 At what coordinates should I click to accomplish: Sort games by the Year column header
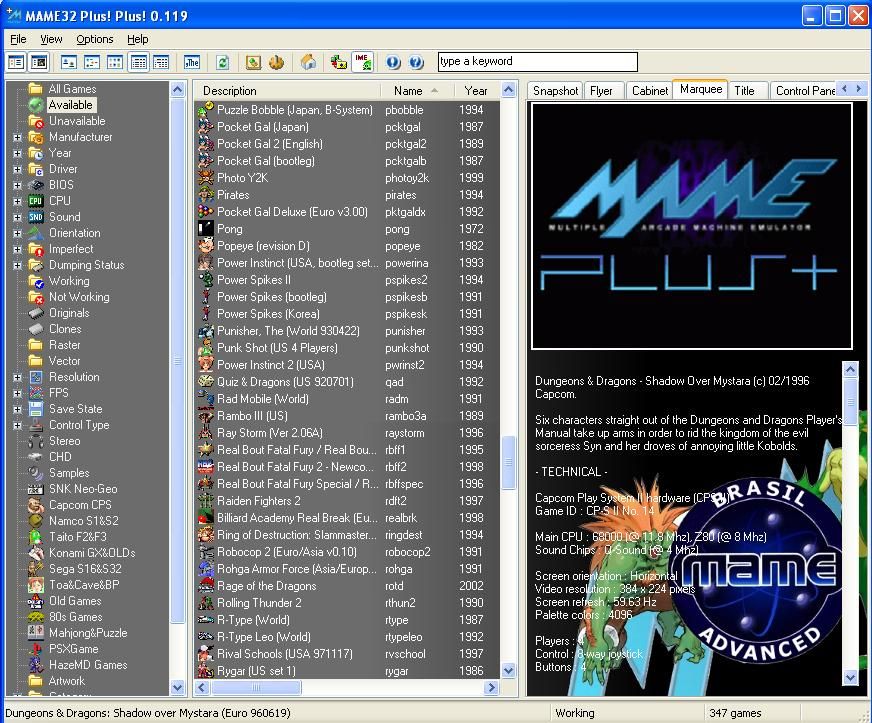[x=475, y=91]
